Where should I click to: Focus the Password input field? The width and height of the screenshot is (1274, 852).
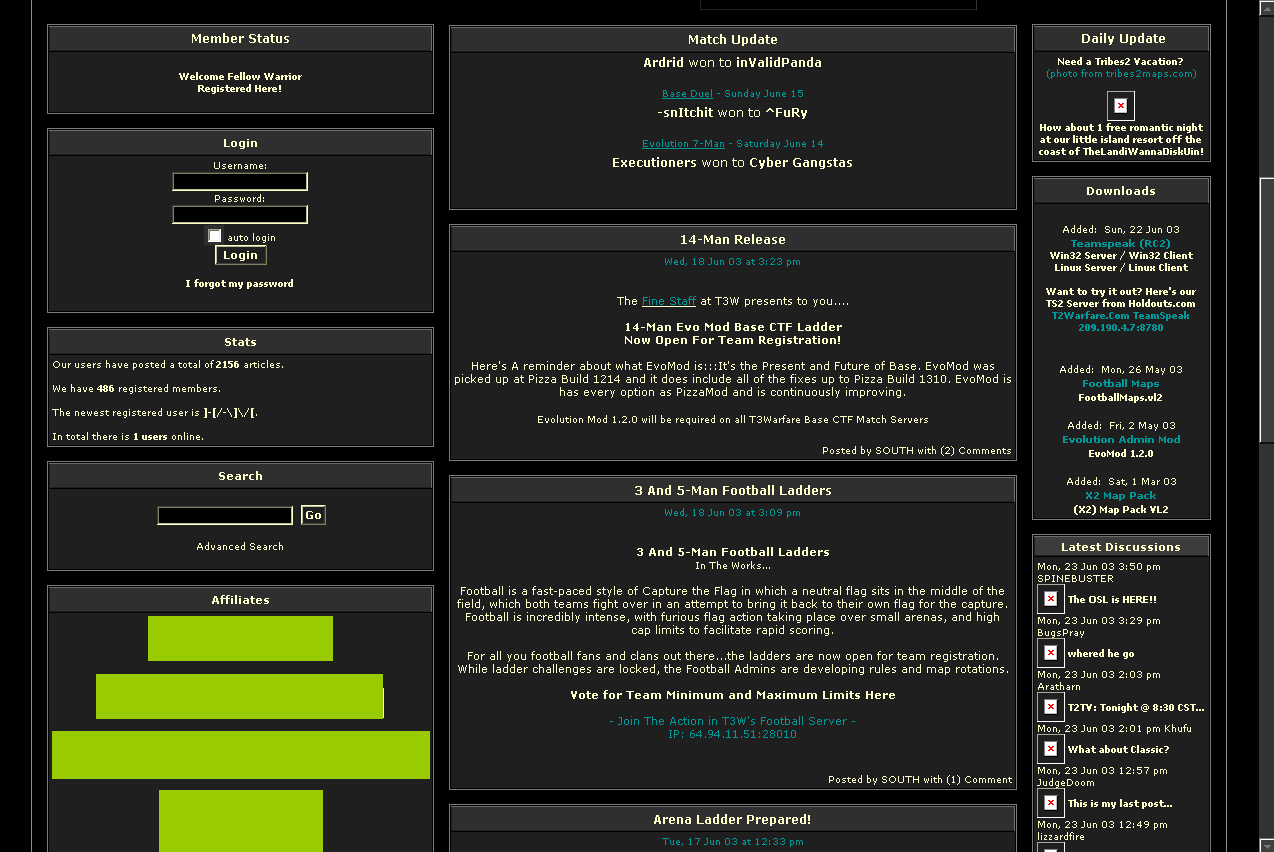coord(240,214)
